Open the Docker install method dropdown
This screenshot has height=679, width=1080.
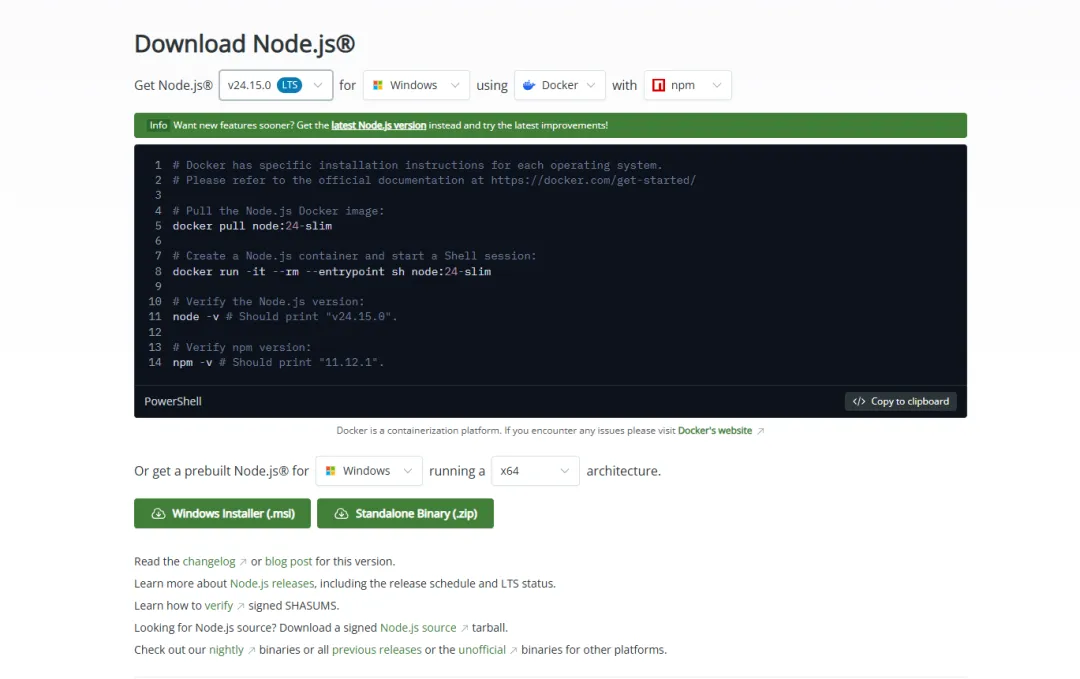point(559,85)
